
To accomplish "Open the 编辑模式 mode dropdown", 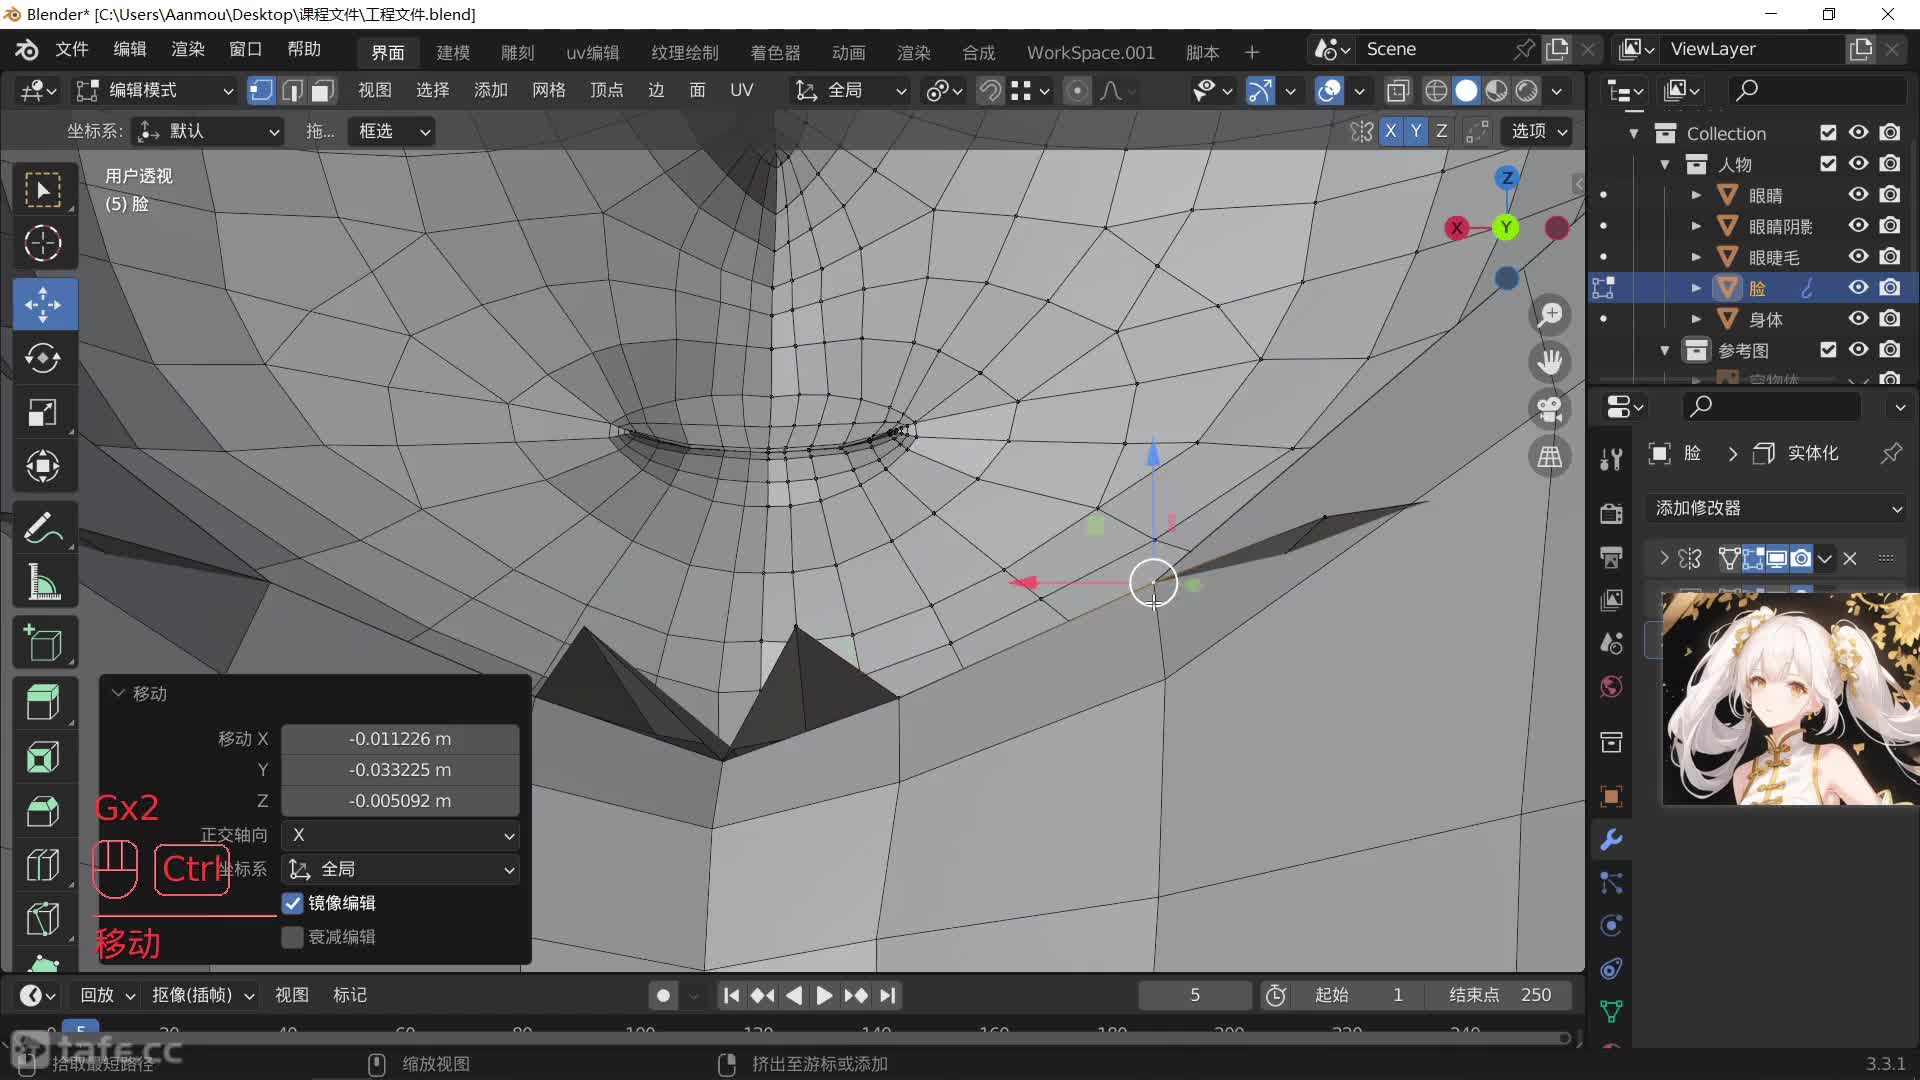I will point(156,91).
